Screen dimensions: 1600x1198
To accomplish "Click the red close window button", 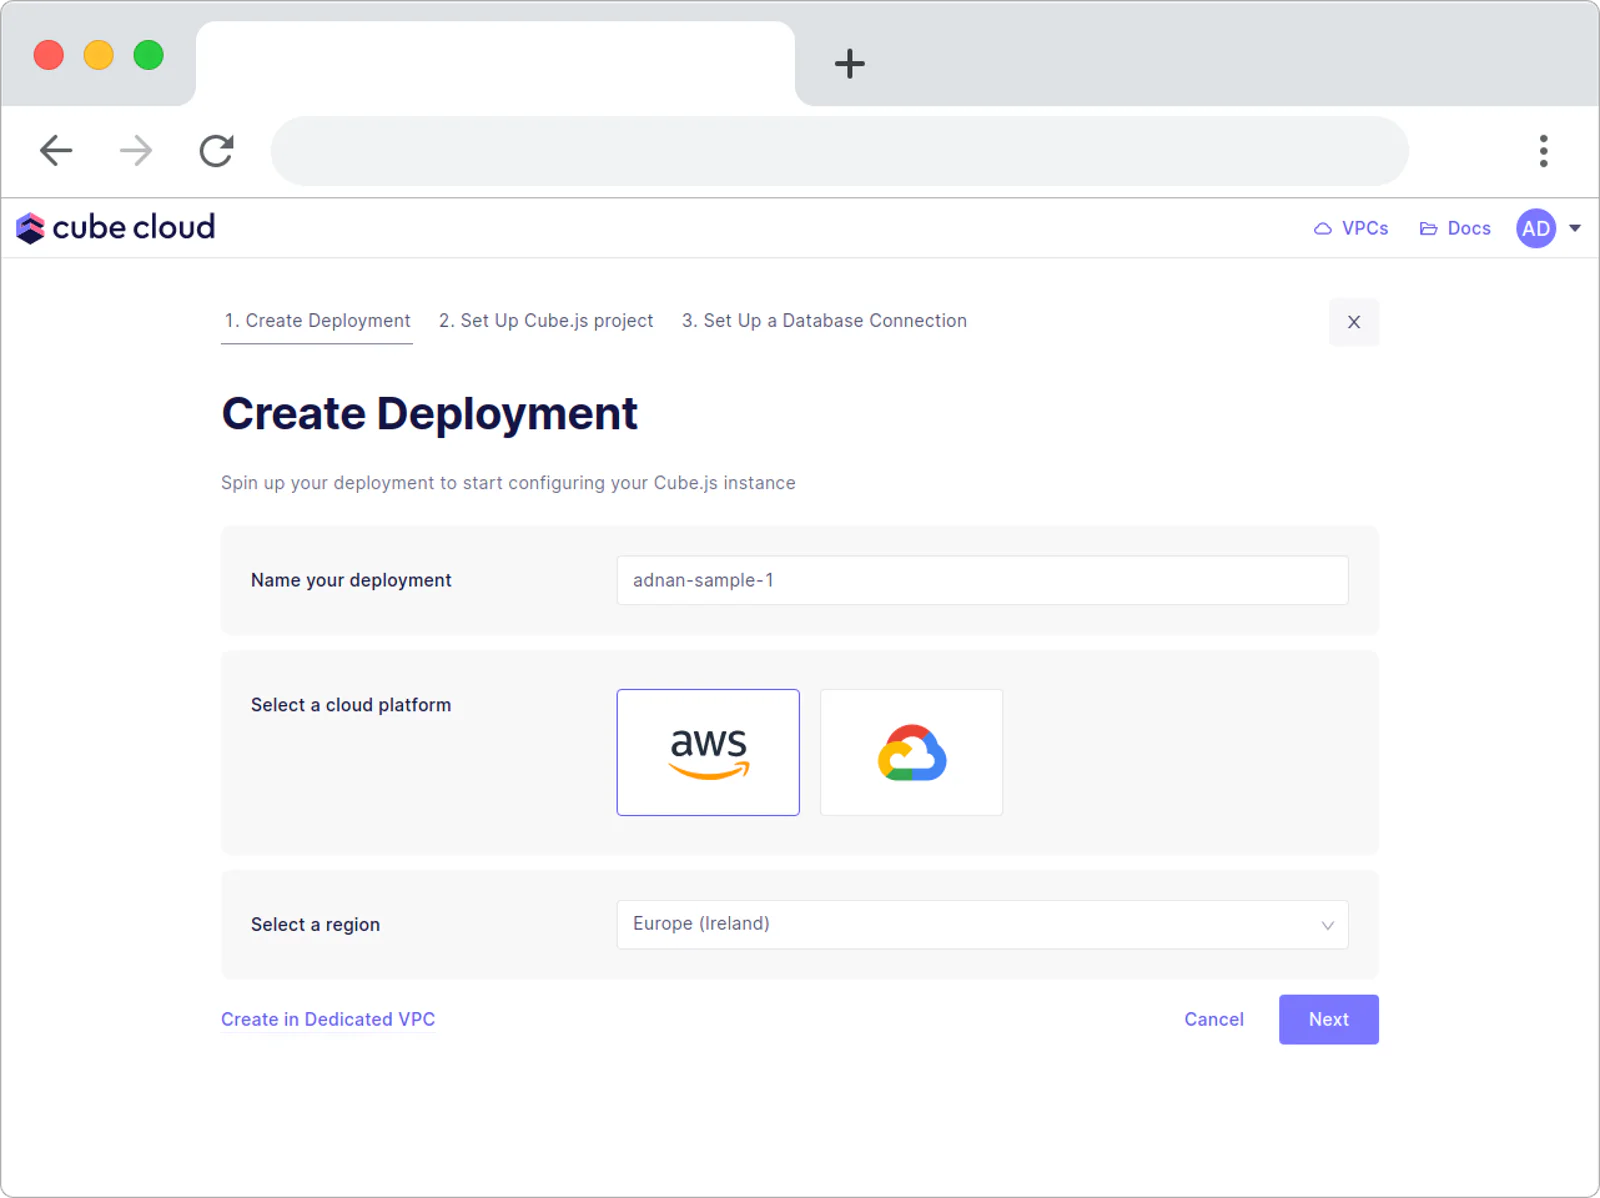I will (x=49, y=55).
